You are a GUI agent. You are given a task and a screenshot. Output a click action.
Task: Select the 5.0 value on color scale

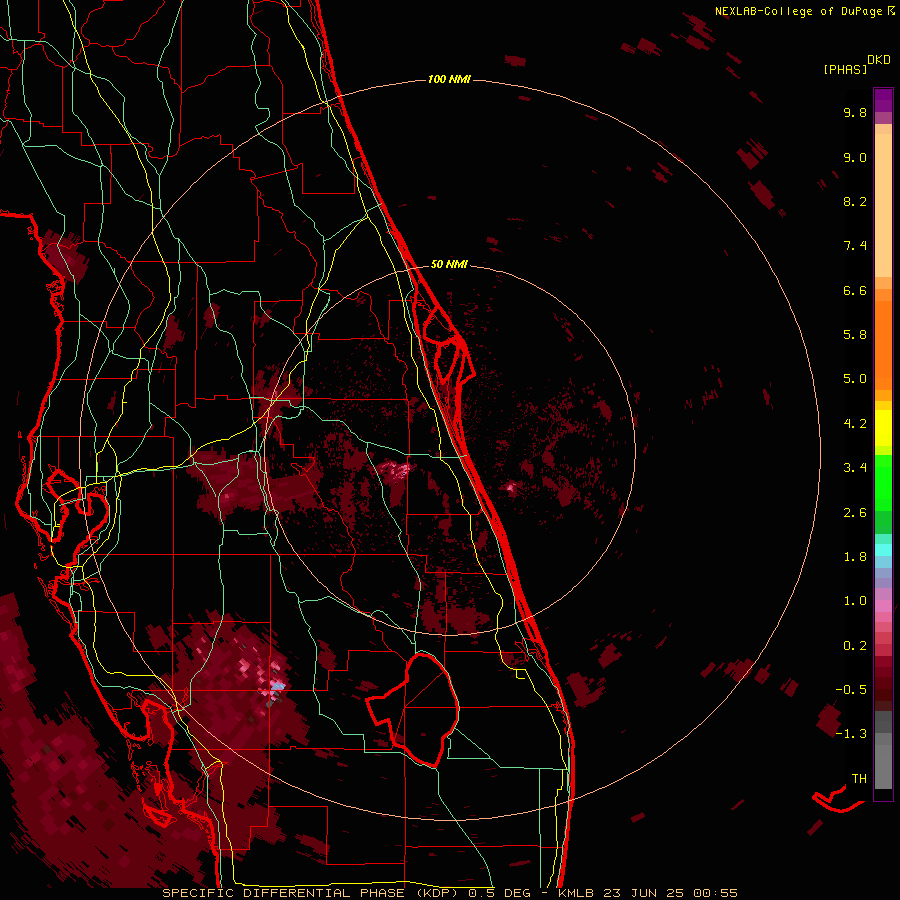coord(855,379)
